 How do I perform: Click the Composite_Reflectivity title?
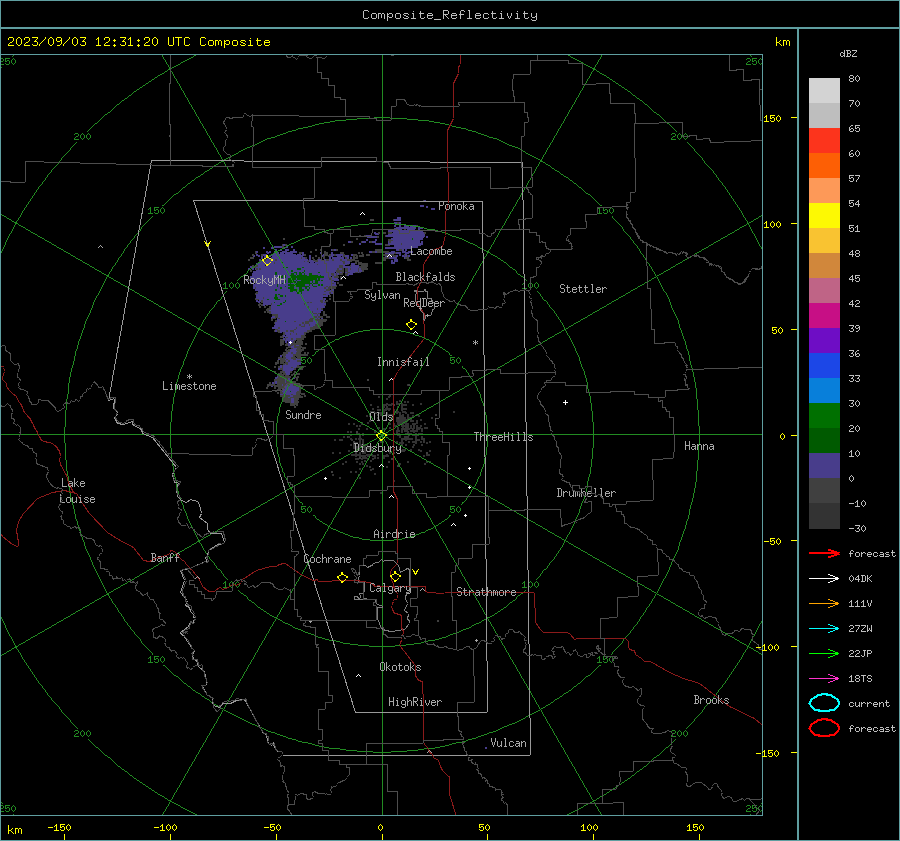[x=450, y=15]
